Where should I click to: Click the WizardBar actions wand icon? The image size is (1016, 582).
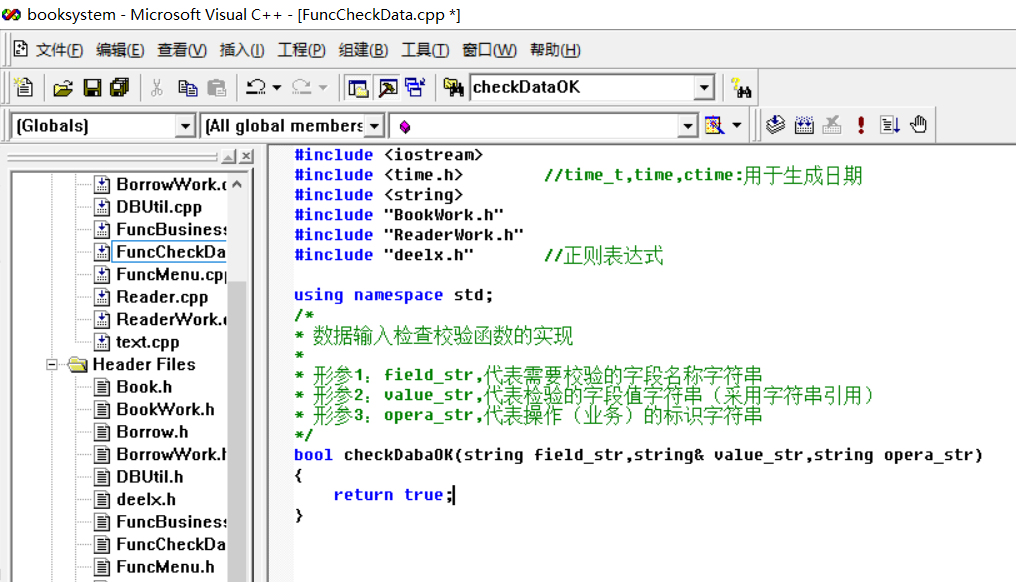click(x=714, y=125)
